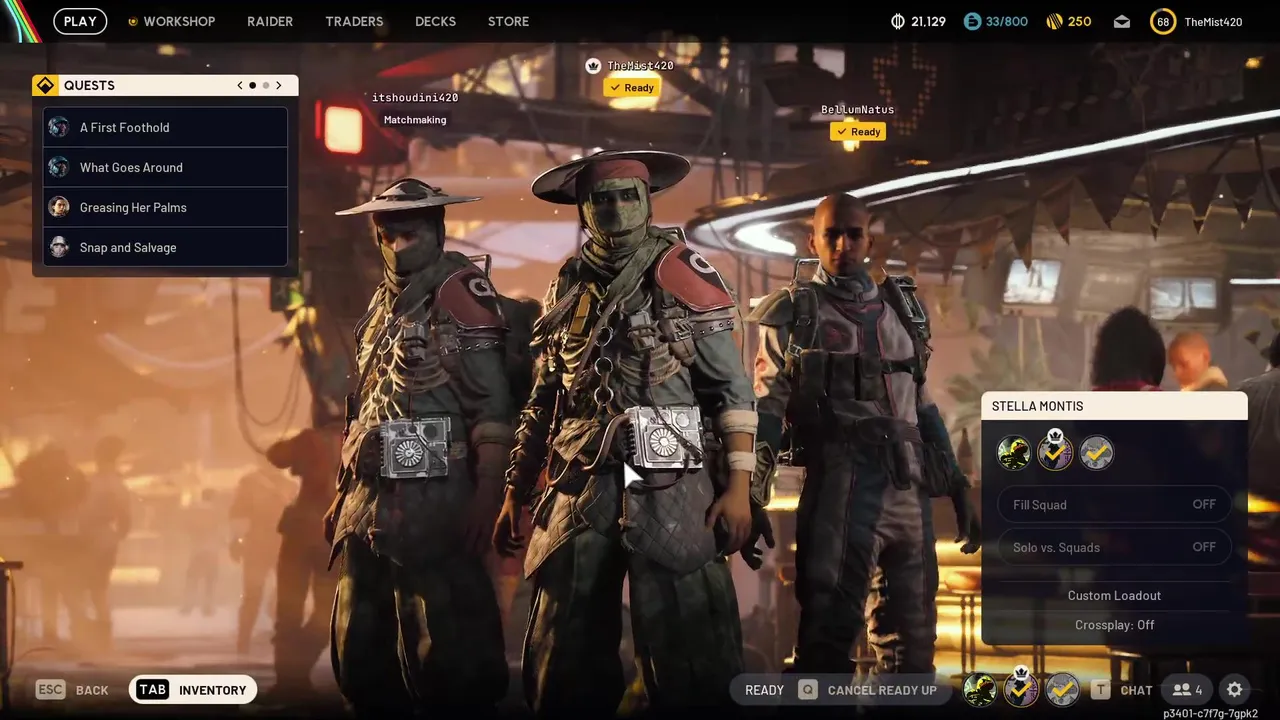Viewport: 1280px width, 720px height.
Task: Click the coin currency icon beside 21.129
Action: point(897,21)
